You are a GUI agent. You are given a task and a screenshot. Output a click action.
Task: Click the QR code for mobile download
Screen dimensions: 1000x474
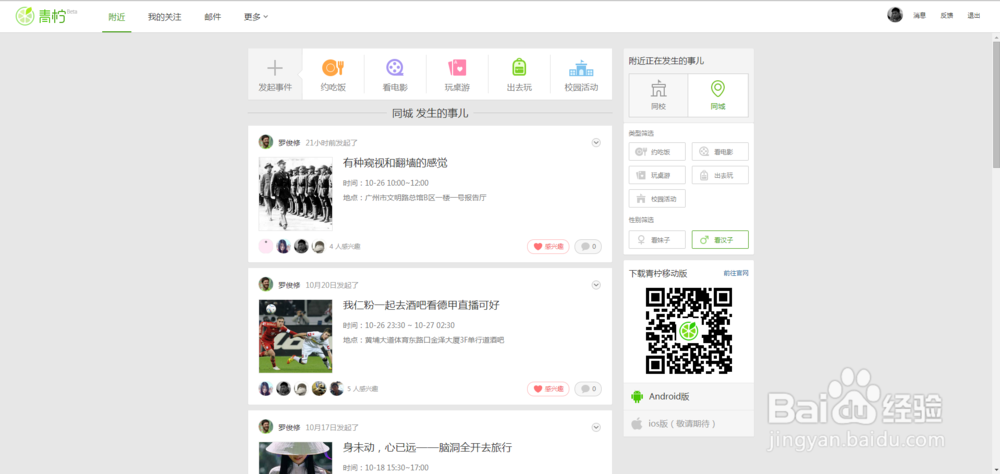[x=688, y=330]
